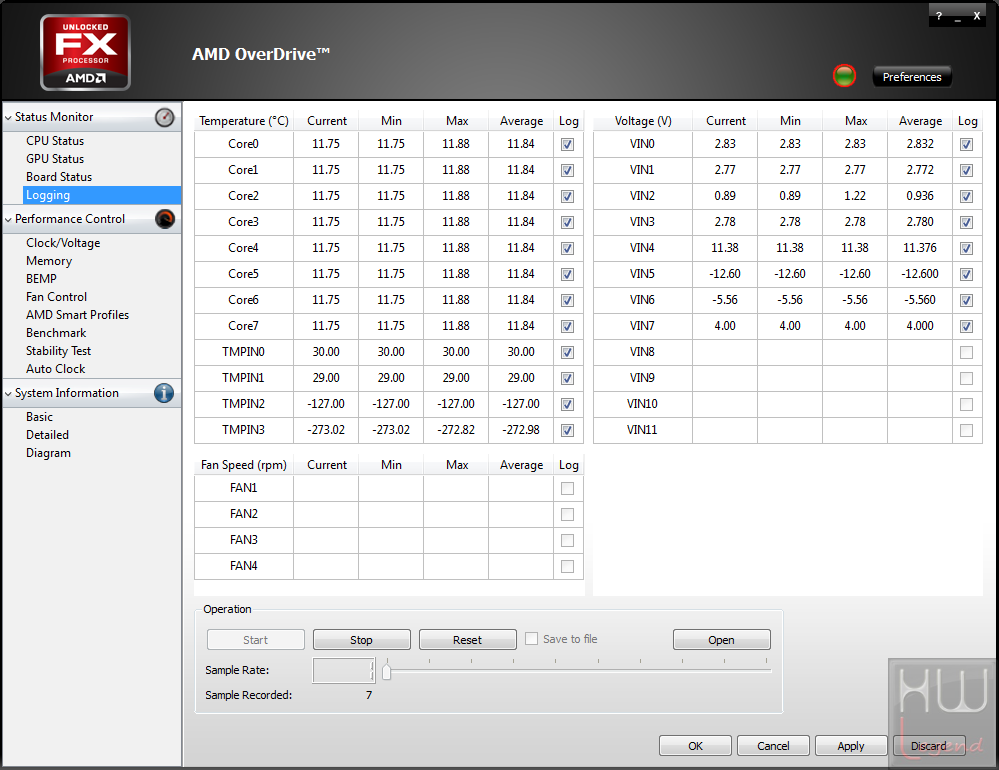
Task: Go to Board Status
Action: pyautogui.click(x=59, y=177)
